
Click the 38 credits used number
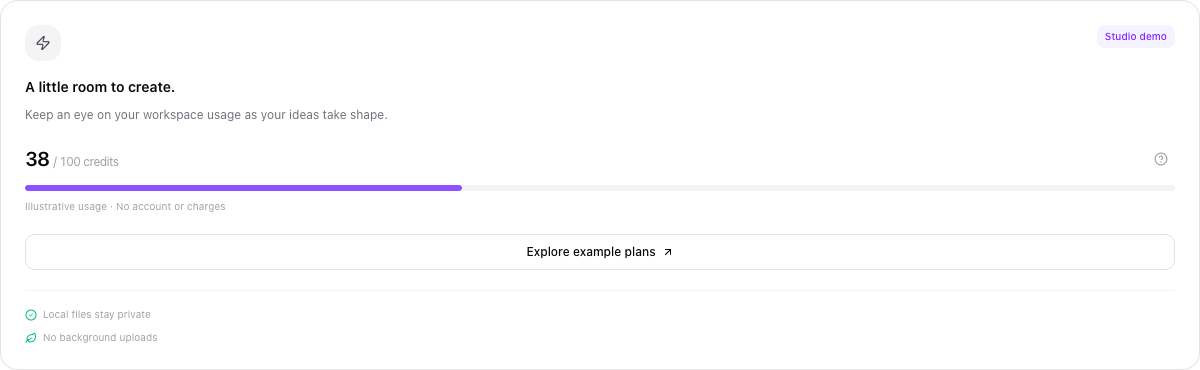click(37, 159)
